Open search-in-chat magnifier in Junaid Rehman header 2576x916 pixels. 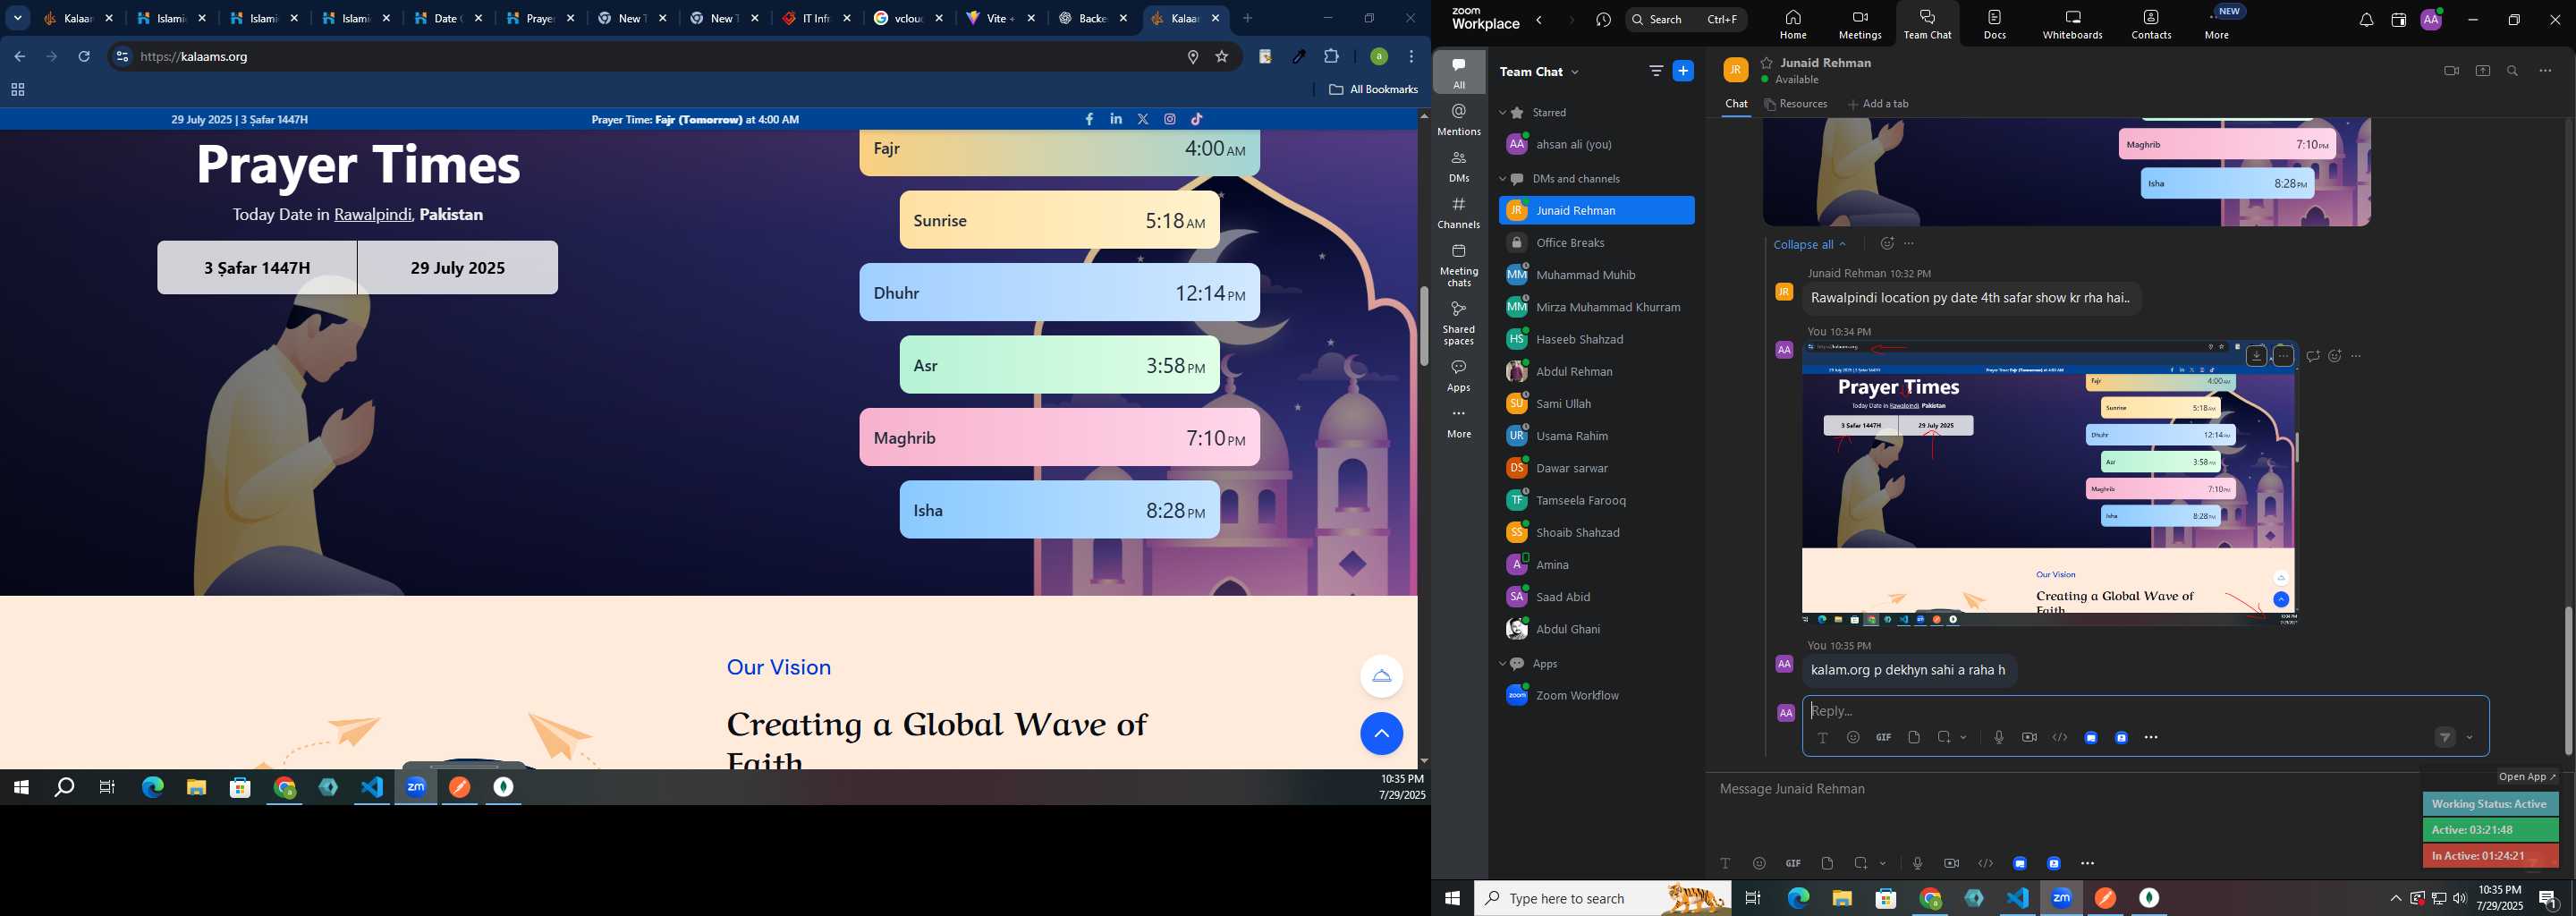click(x=2513, y=71)
